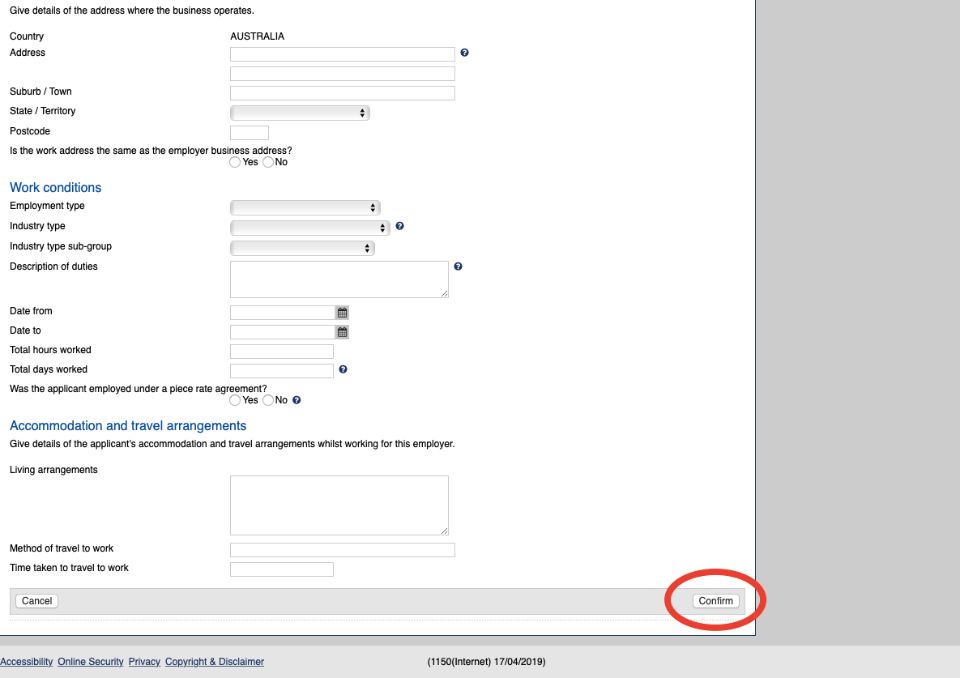Focus the Living arrangements text area
Image resolution: width=960 pixels, height=678 pixels.
339,505
